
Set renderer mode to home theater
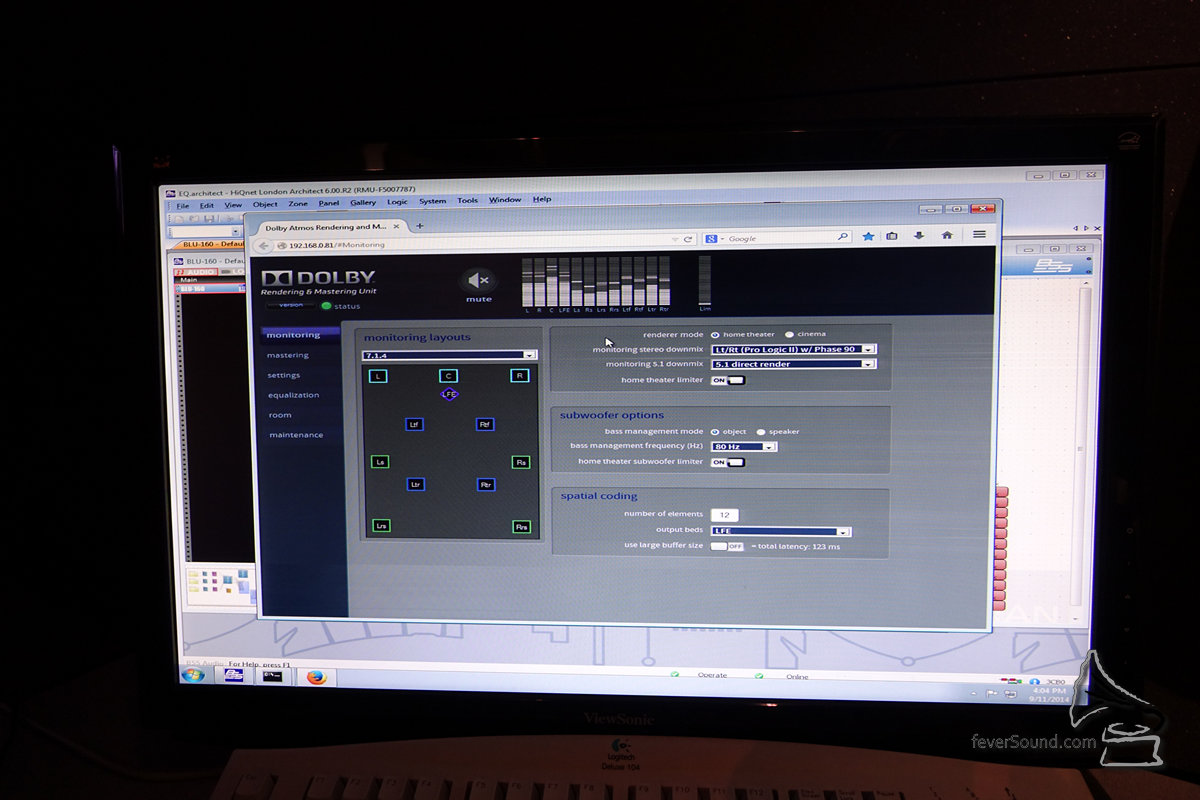tap(714, 334)
